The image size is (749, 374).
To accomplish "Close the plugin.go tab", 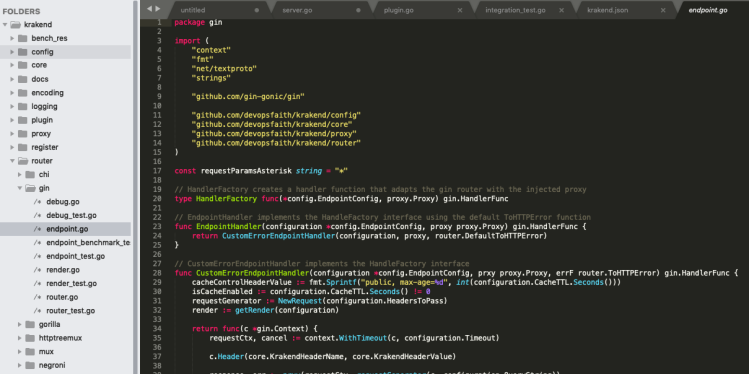I will click(460, 10).
